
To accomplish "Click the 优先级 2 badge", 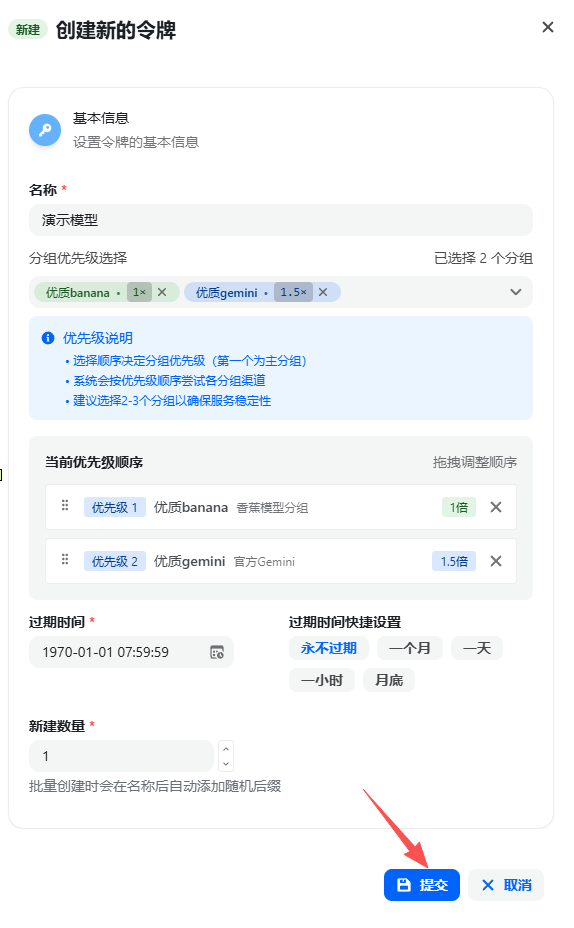I will 115,561.
